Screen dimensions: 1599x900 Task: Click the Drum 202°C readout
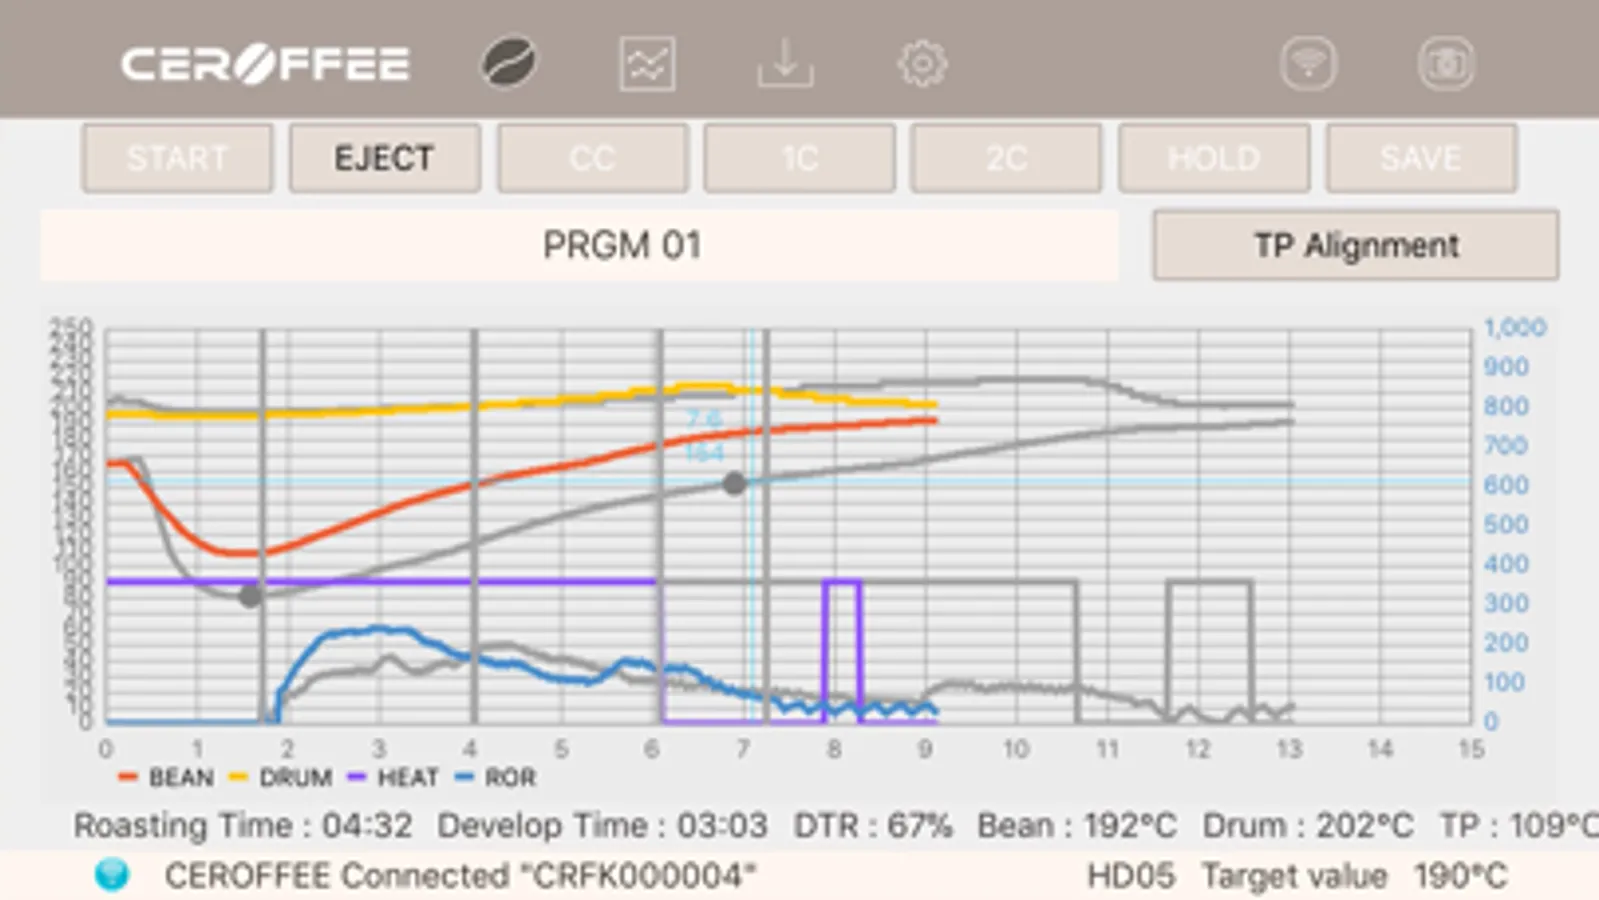[x=1308, y=825]
